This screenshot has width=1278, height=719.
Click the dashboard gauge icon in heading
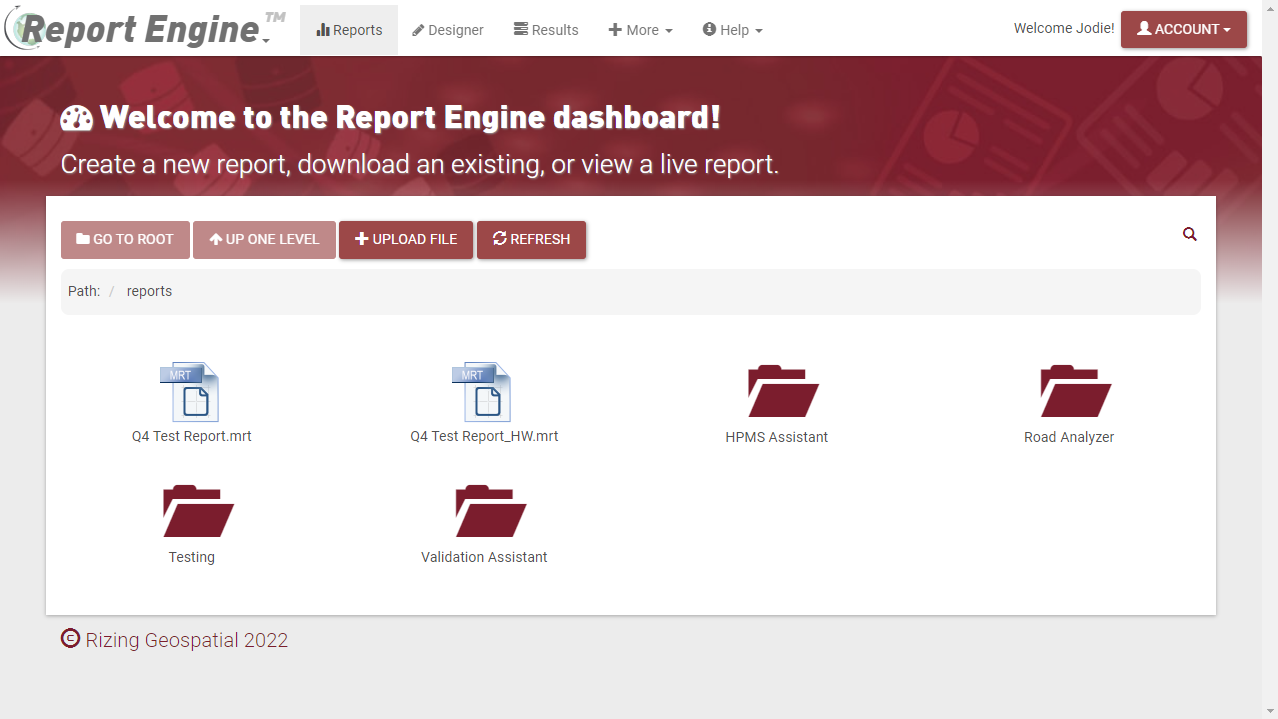click(x=77, y=118)
